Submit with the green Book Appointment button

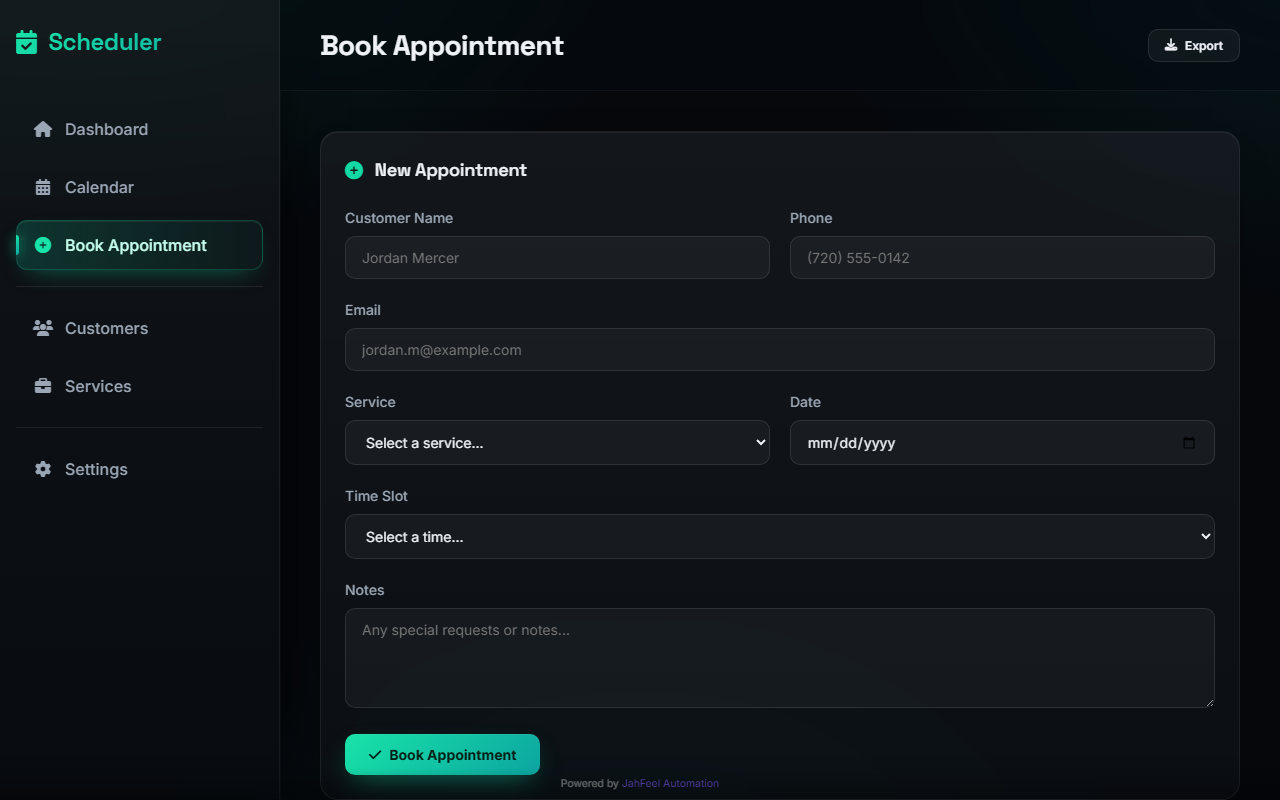(x=442, y=755)
